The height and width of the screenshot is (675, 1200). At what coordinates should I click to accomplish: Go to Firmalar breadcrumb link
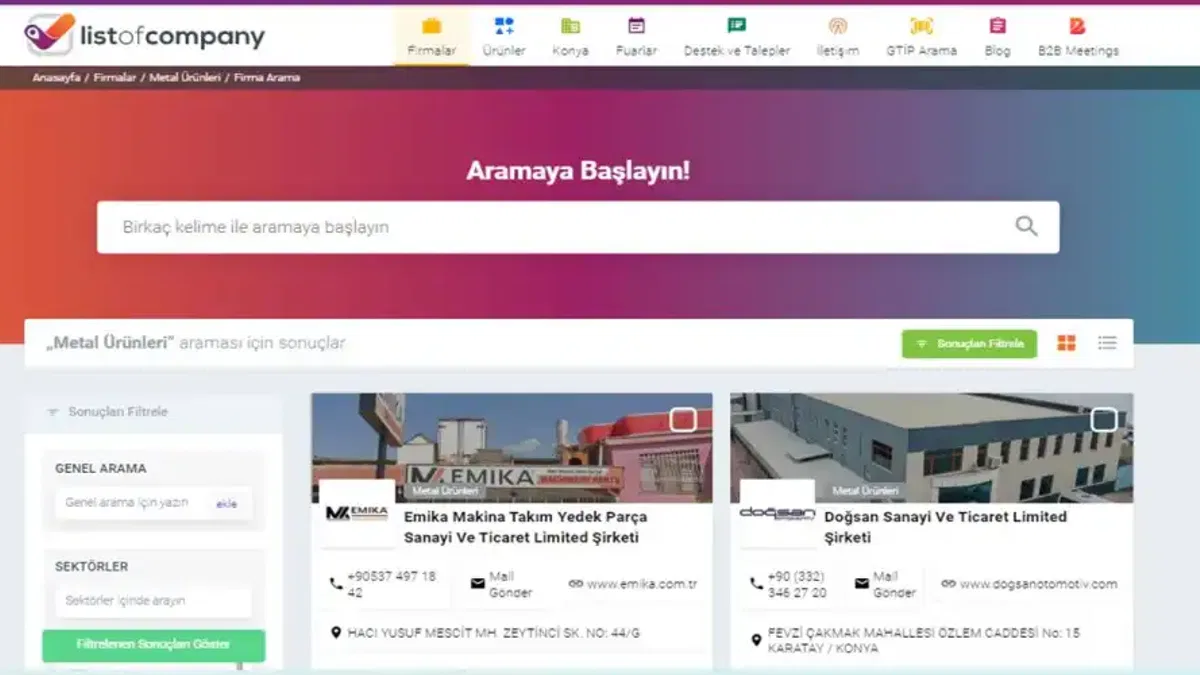tap(115, 77)
